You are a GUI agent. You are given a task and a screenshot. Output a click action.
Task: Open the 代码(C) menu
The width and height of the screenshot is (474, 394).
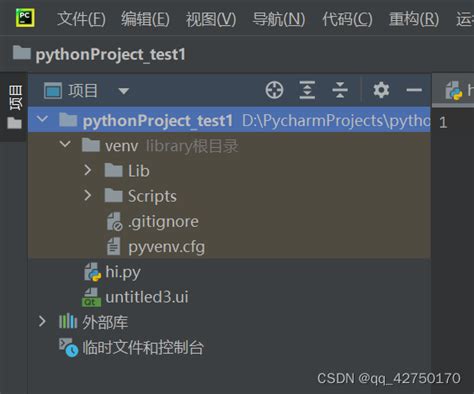point(347,19)
